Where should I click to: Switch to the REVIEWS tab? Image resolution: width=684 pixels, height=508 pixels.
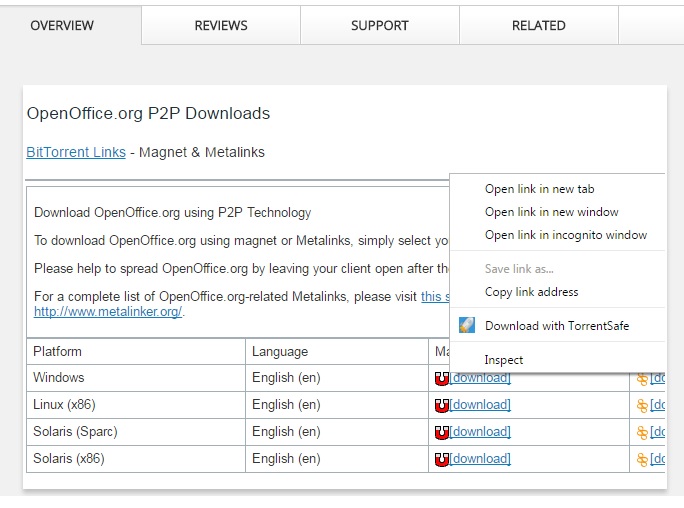(221, 25)
